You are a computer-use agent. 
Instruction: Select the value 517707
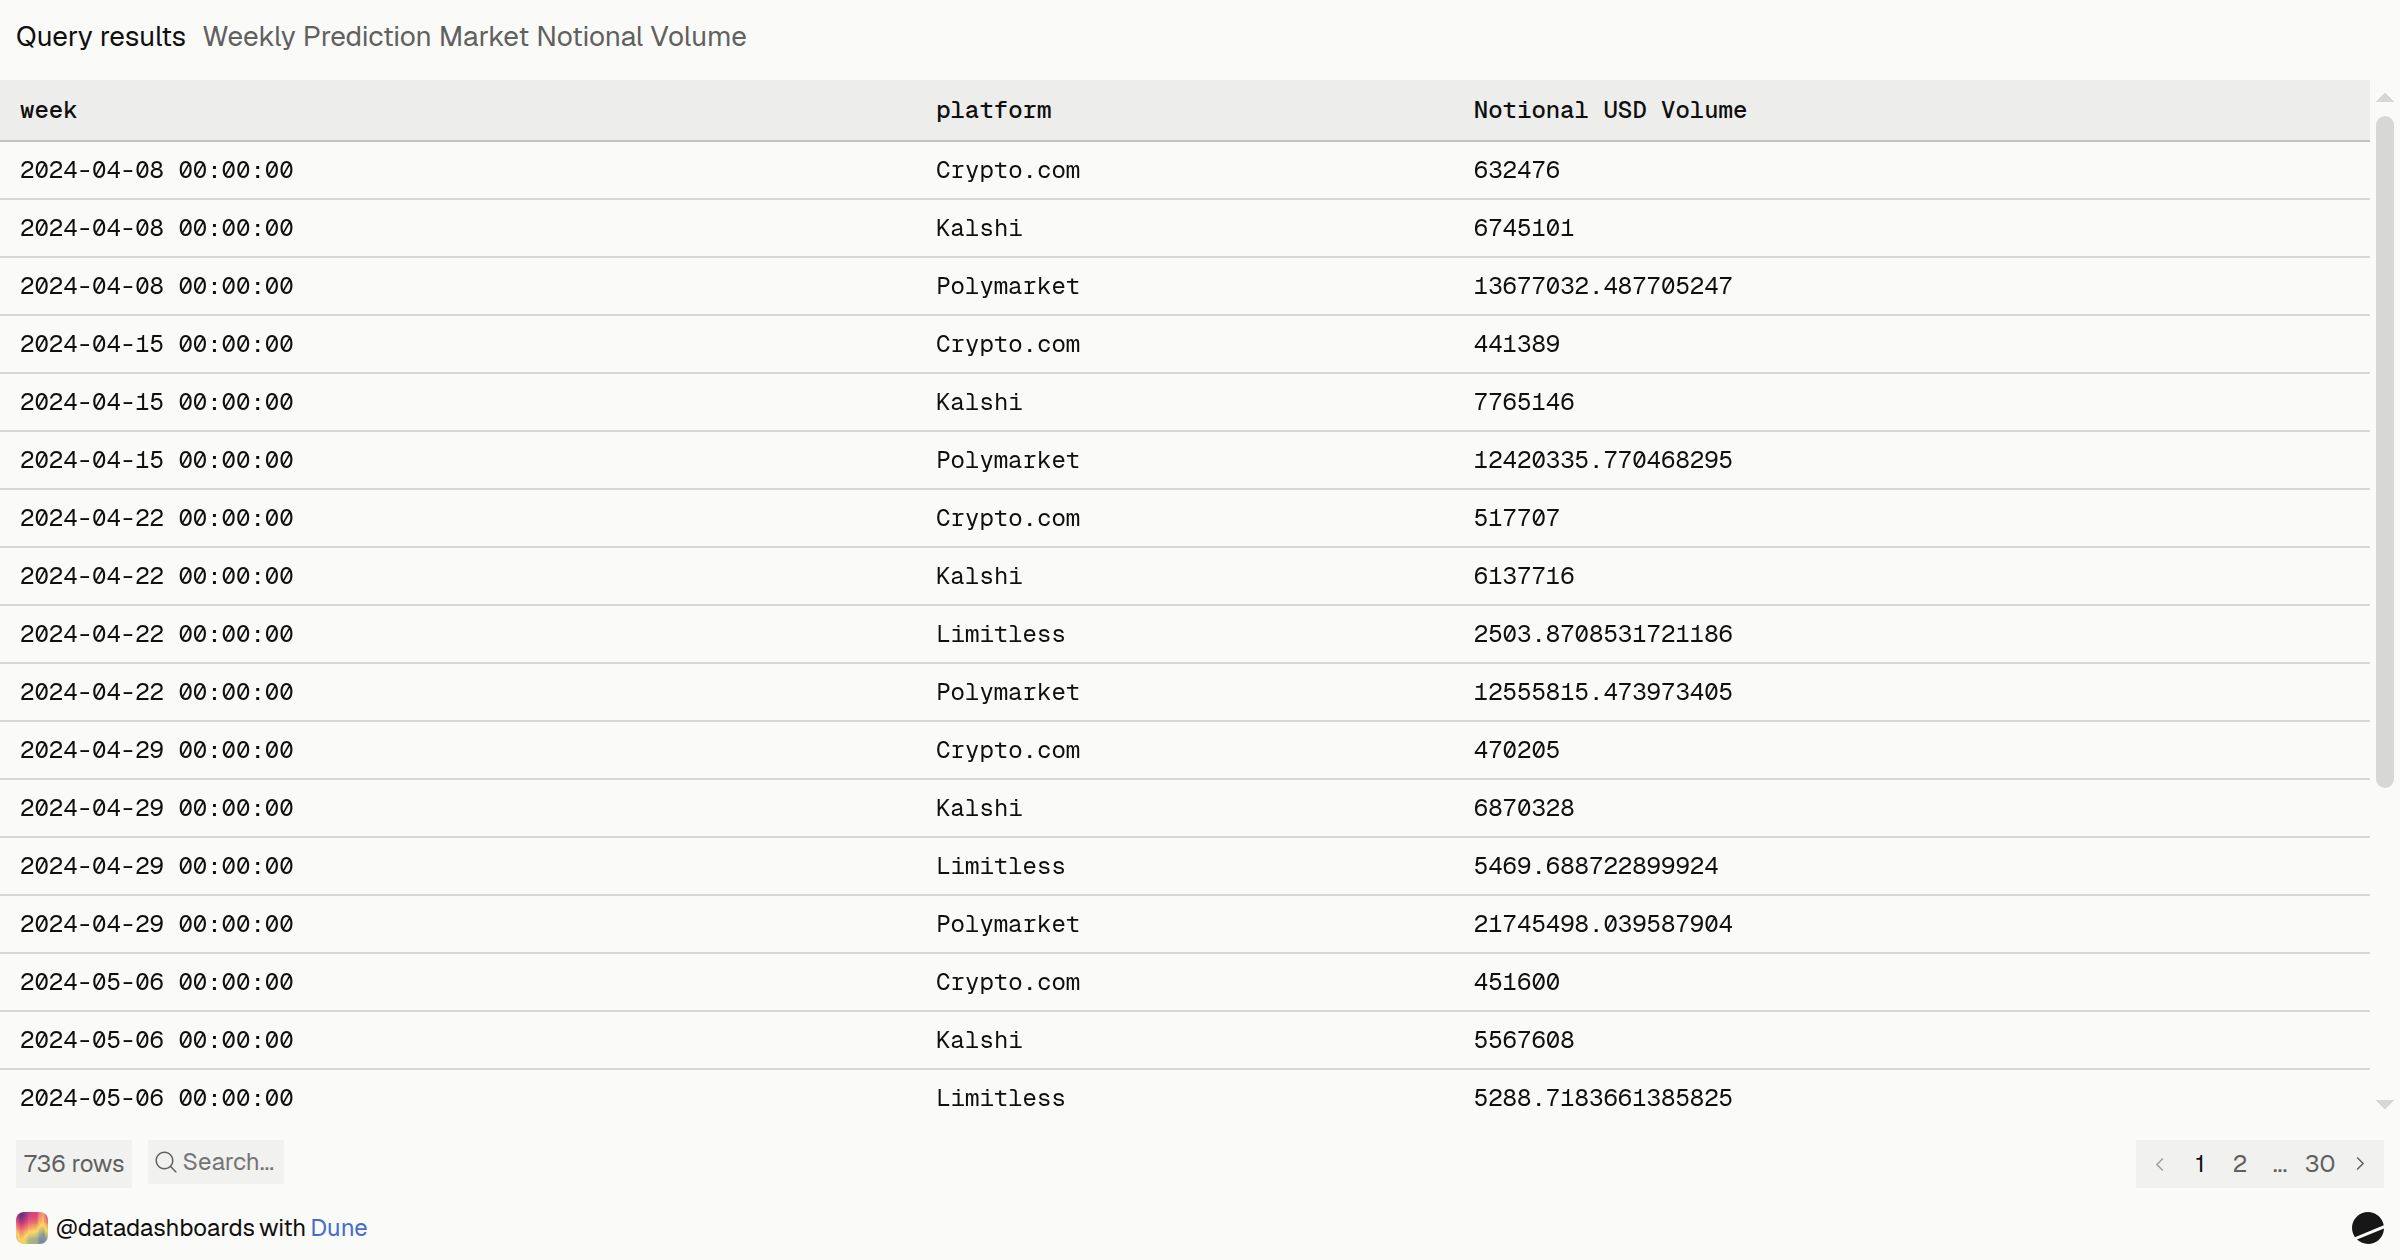click(1516, 518)
